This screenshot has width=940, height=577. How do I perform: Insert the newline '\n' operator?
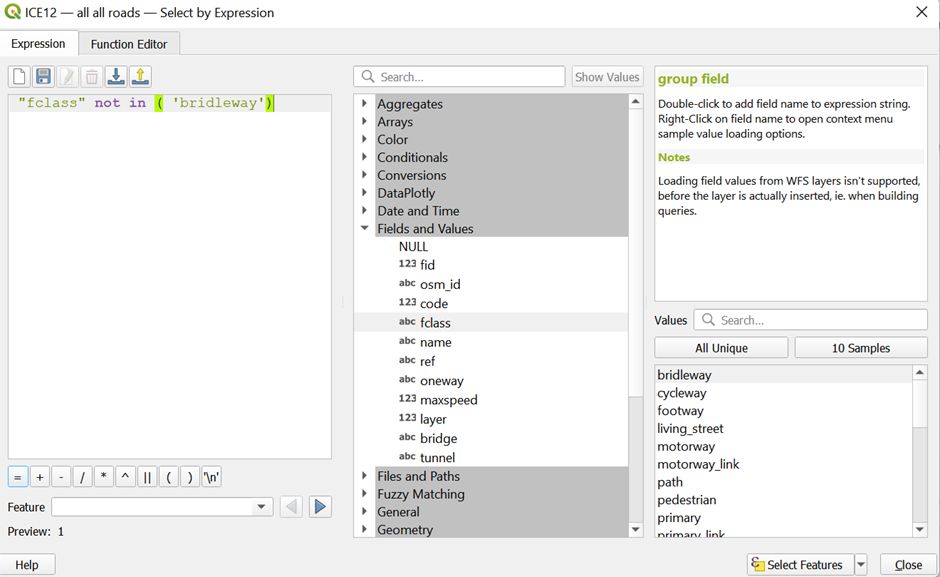pyautogui.click(x=211, y=477)
